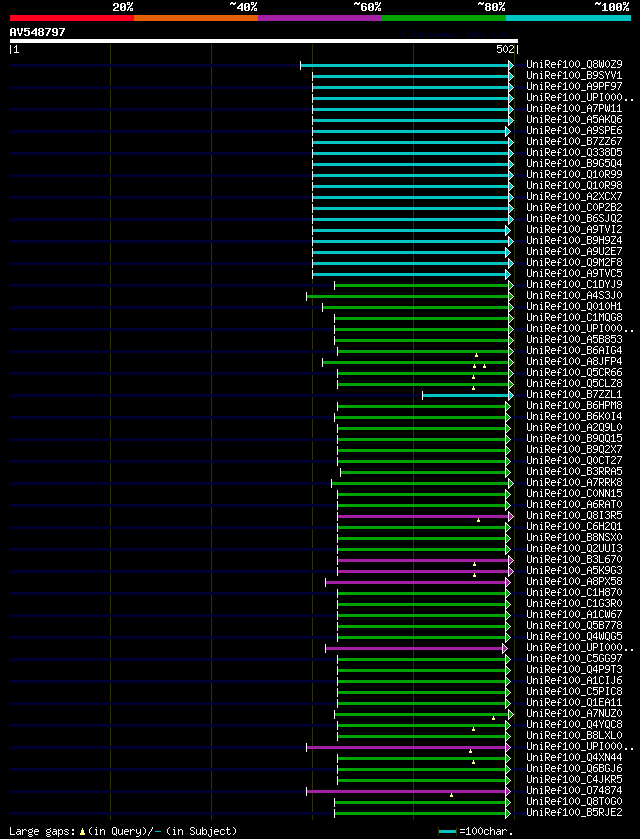The width and height of the screenshot is (640, 839).
Task: Click the green ~80% identity legend segment
Action: click(x=444, y=18)
